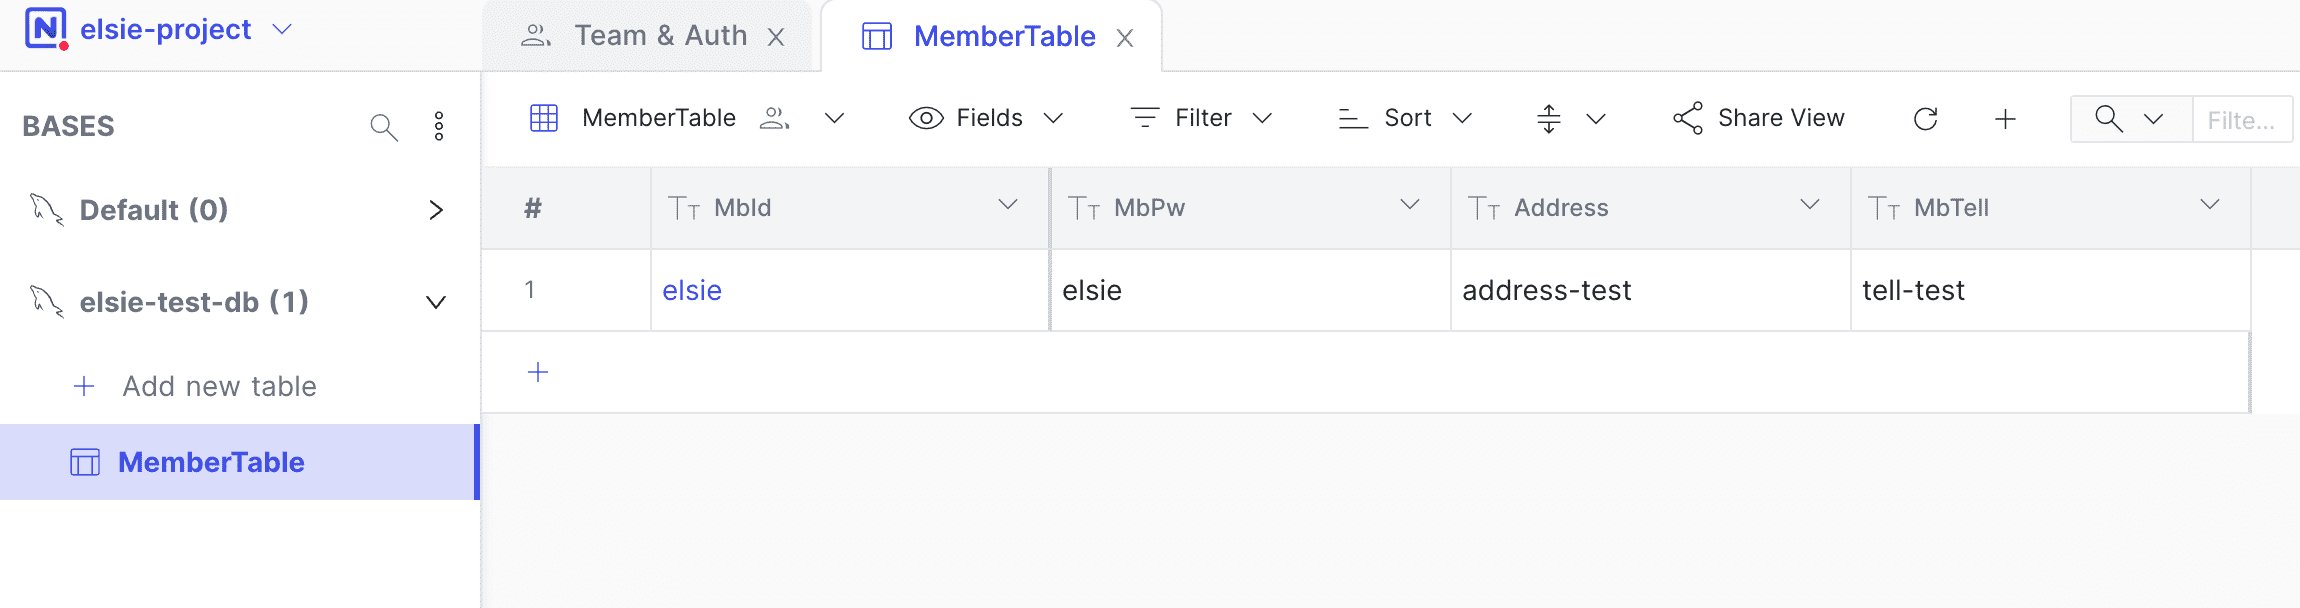Click the filter query input field
Viewport: 2300px width, 608px height.
point(2241,120)
